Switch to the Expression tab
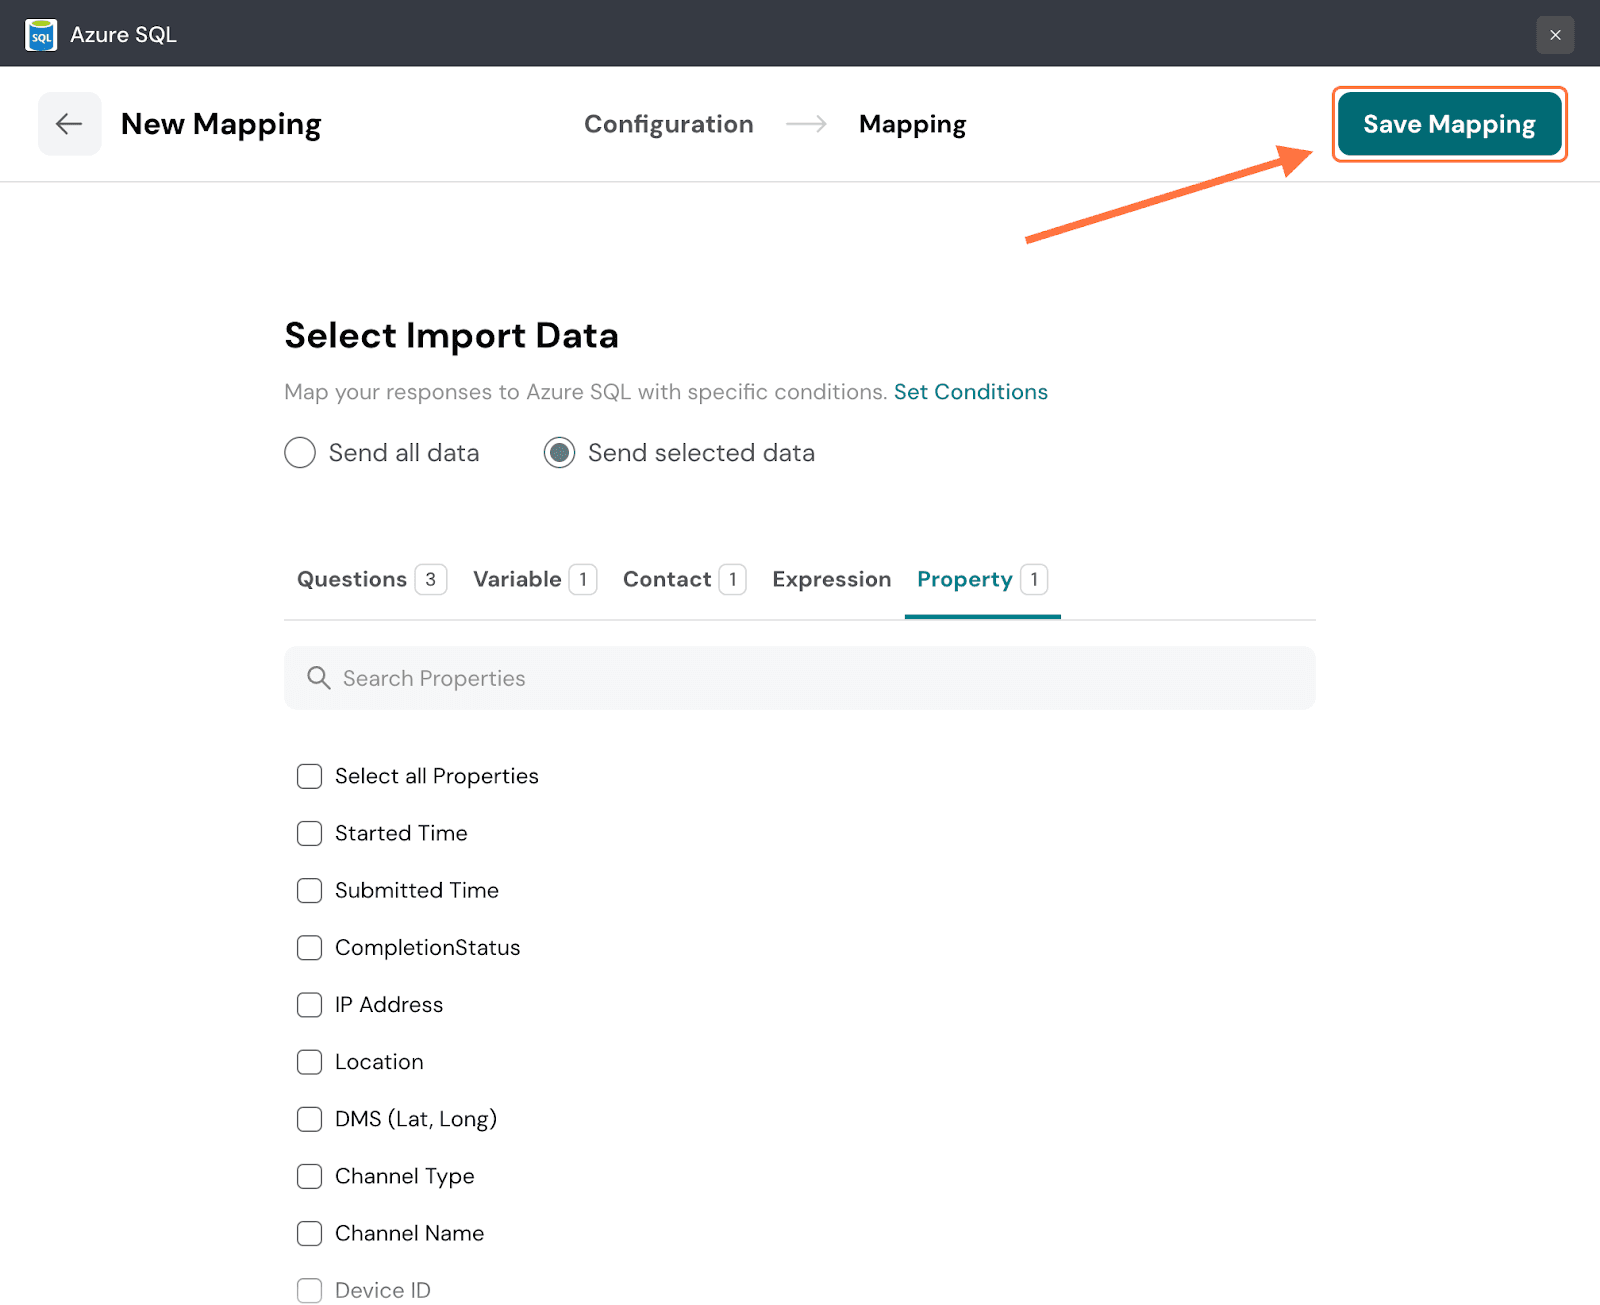Image resolution: width=1600 pixels, height=1305 pixels. click(831, 579)
